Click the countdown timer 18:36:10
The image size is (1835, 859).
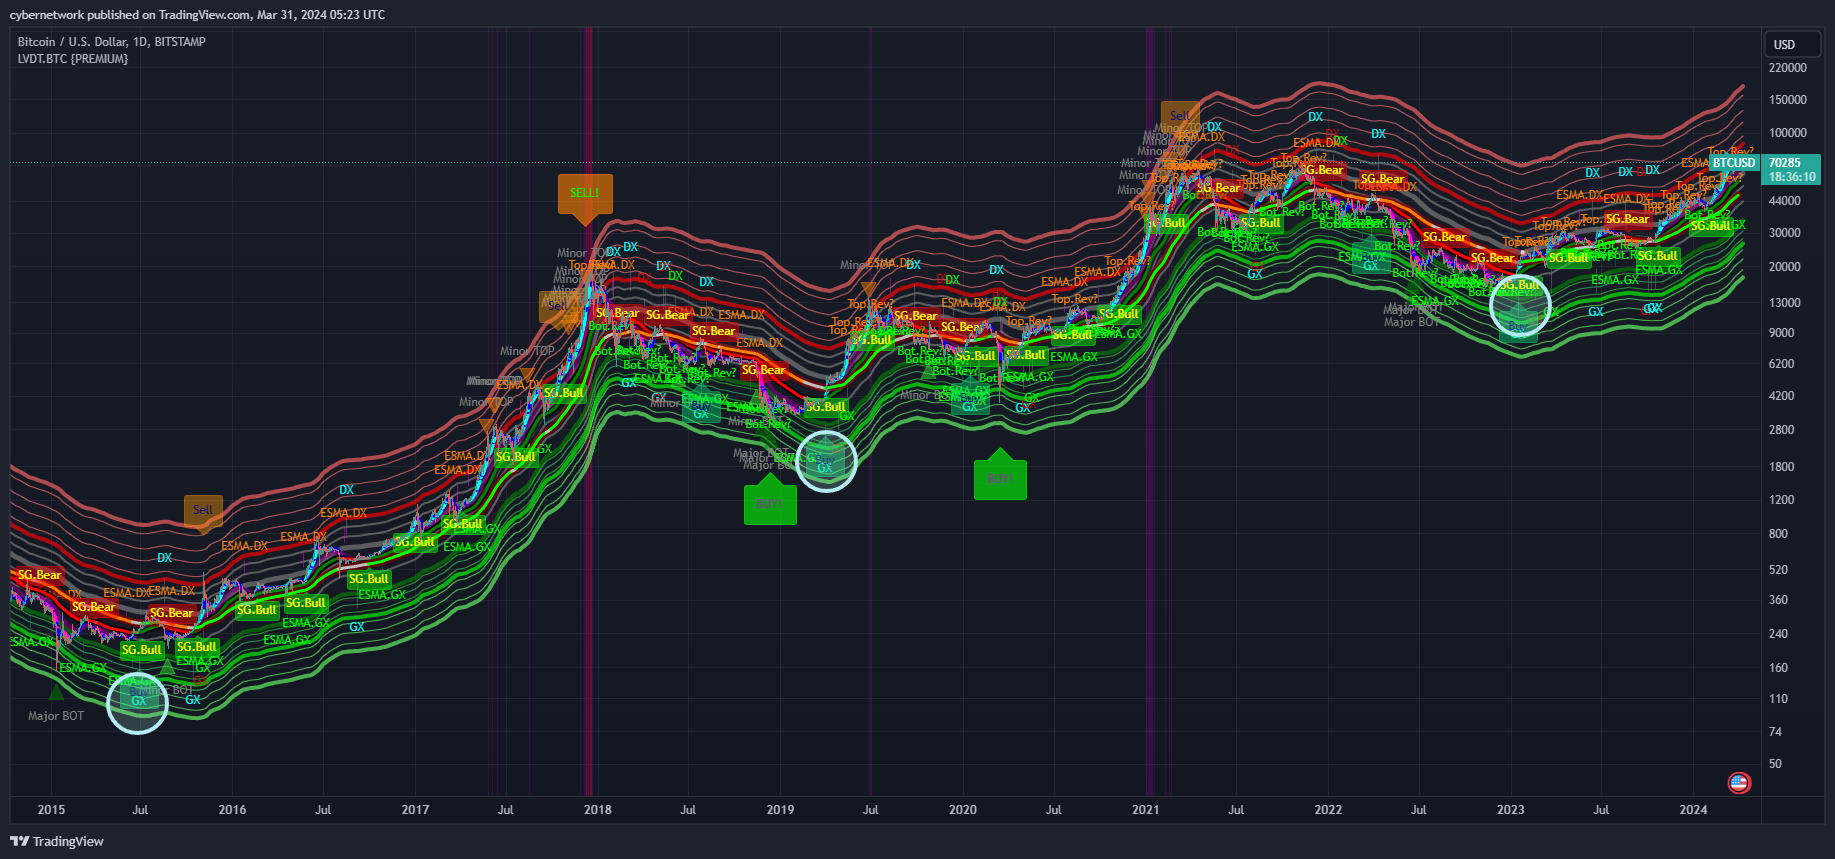click(x=1792, y=177)
